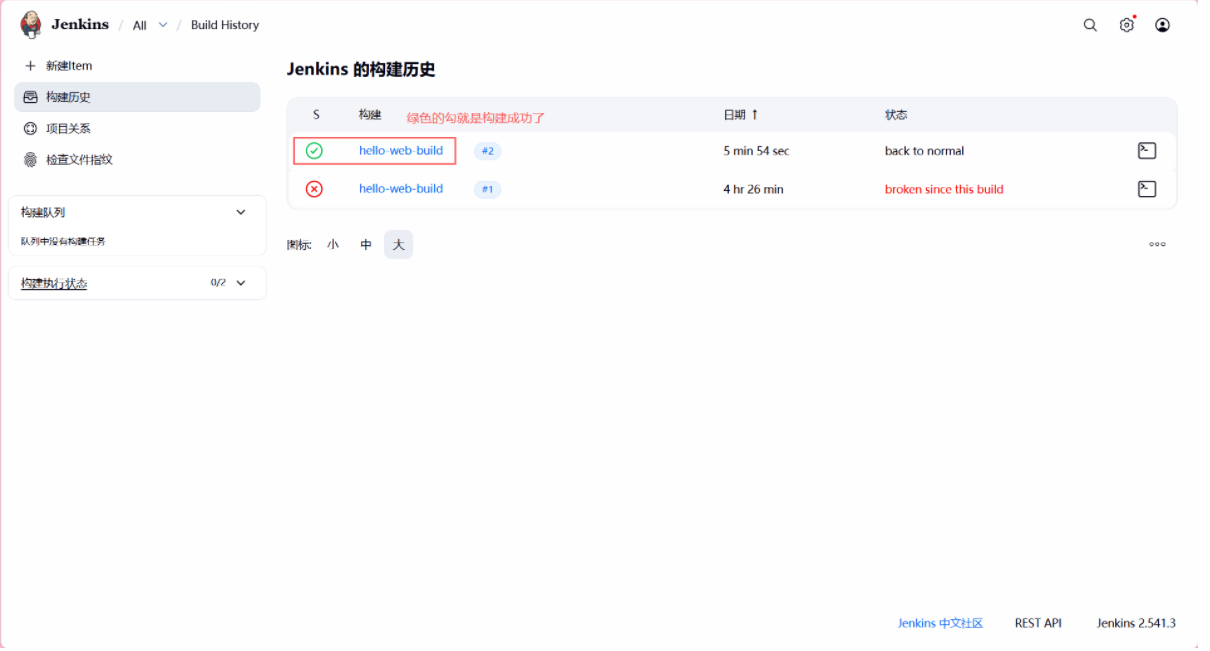Sort by the S column header
1210x651 pixels.
tap(316, 115)
